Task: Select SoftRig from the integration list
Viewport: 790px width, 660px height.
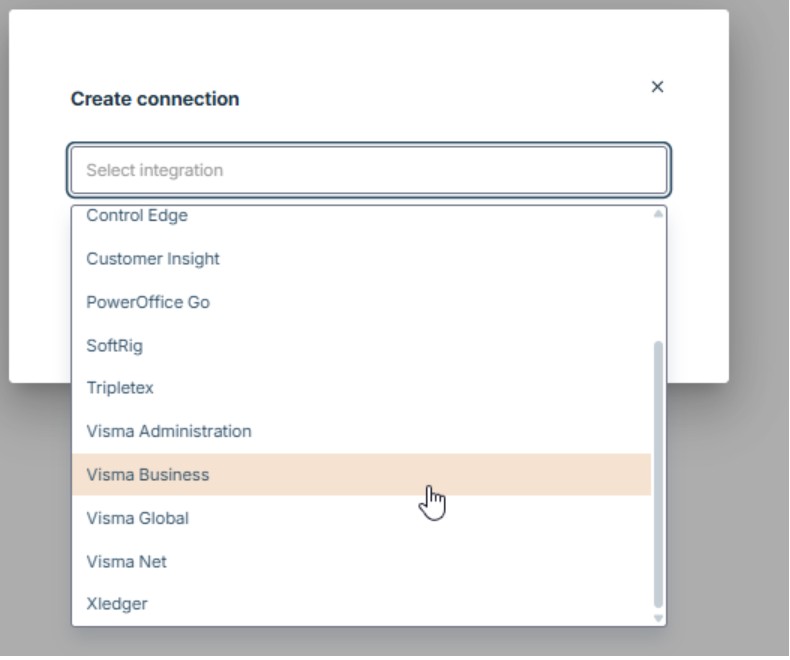Action: [115, 346]
